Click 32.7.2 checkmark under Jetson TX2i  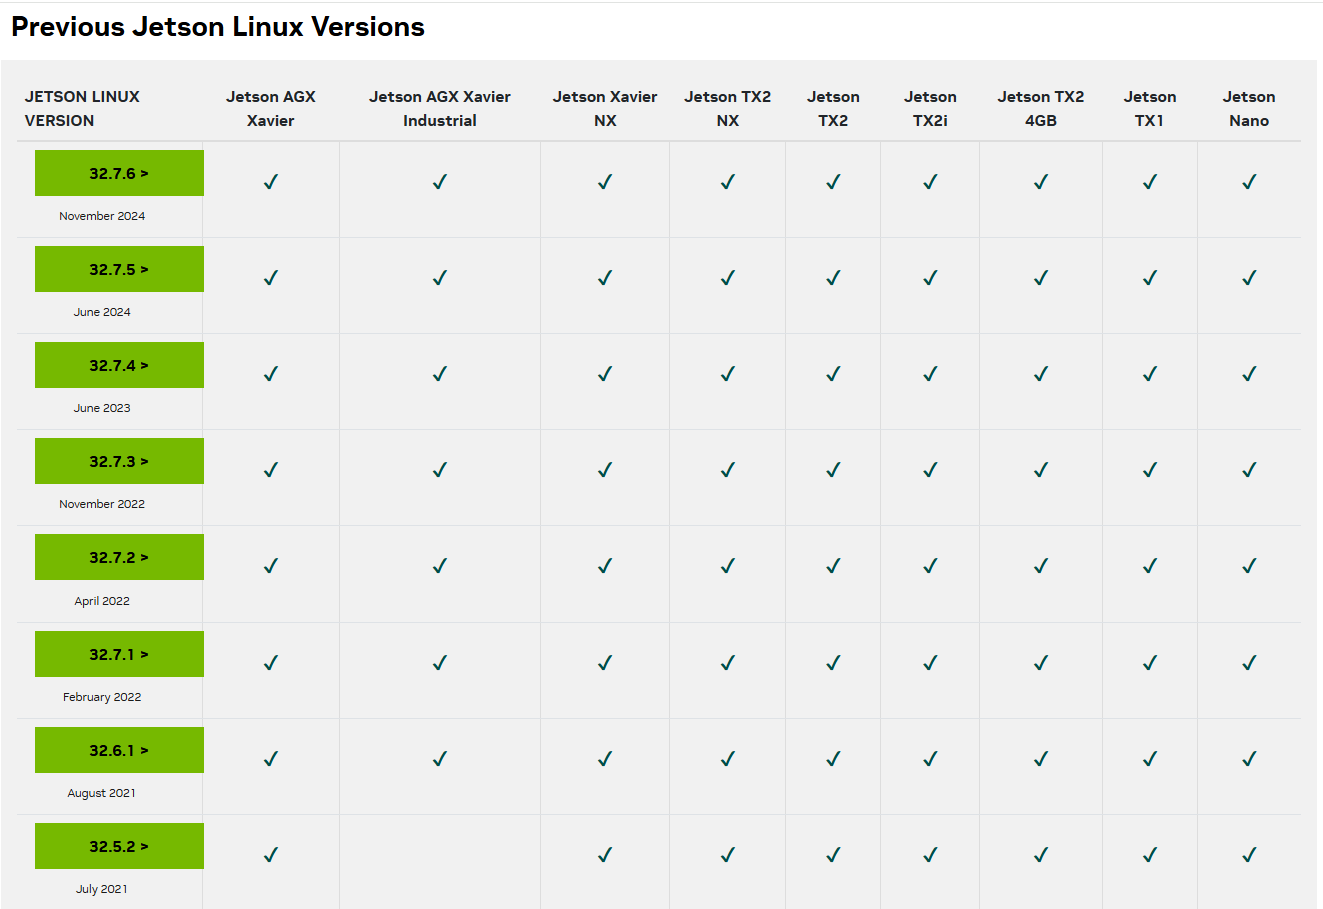(x=930, y=566)
